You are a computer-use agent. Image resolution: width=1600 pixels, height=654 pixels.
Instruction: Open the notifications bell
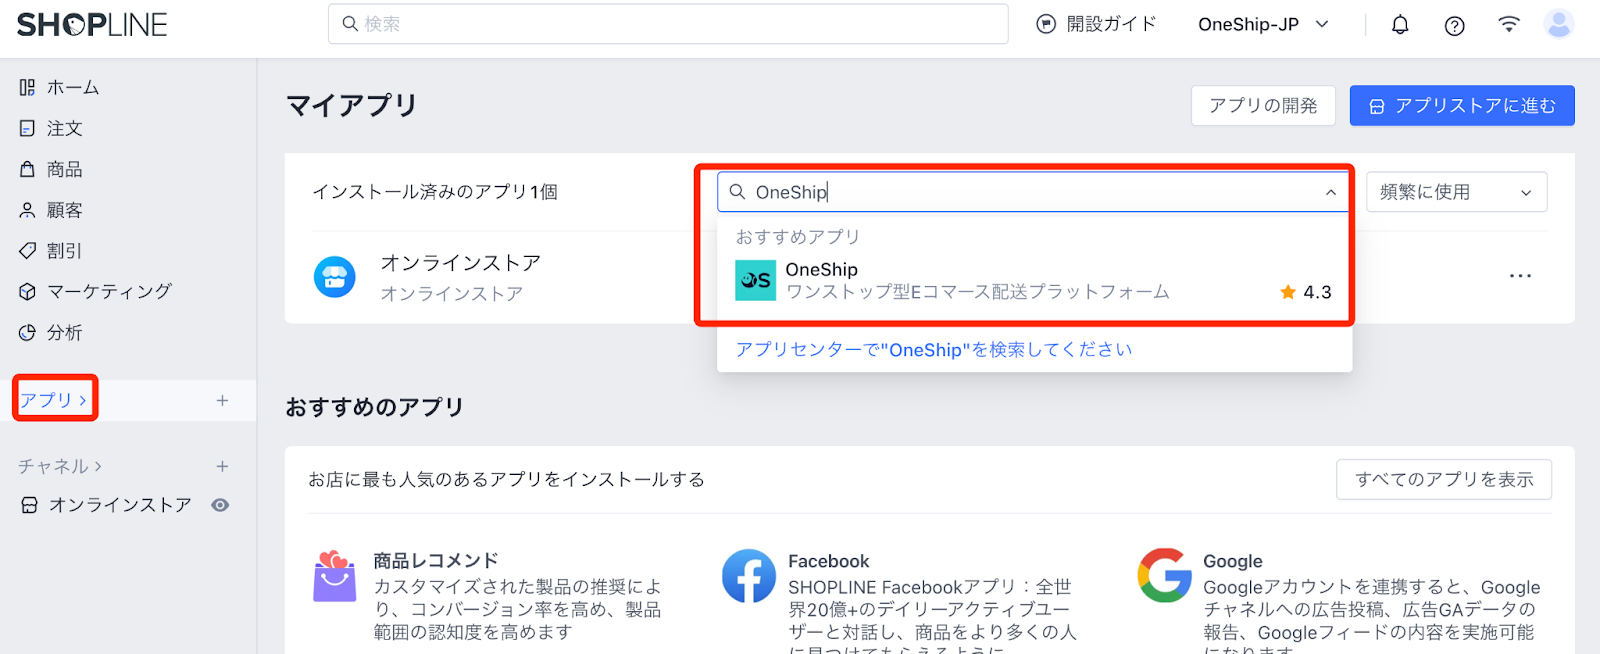click(x=1400, y=25)
